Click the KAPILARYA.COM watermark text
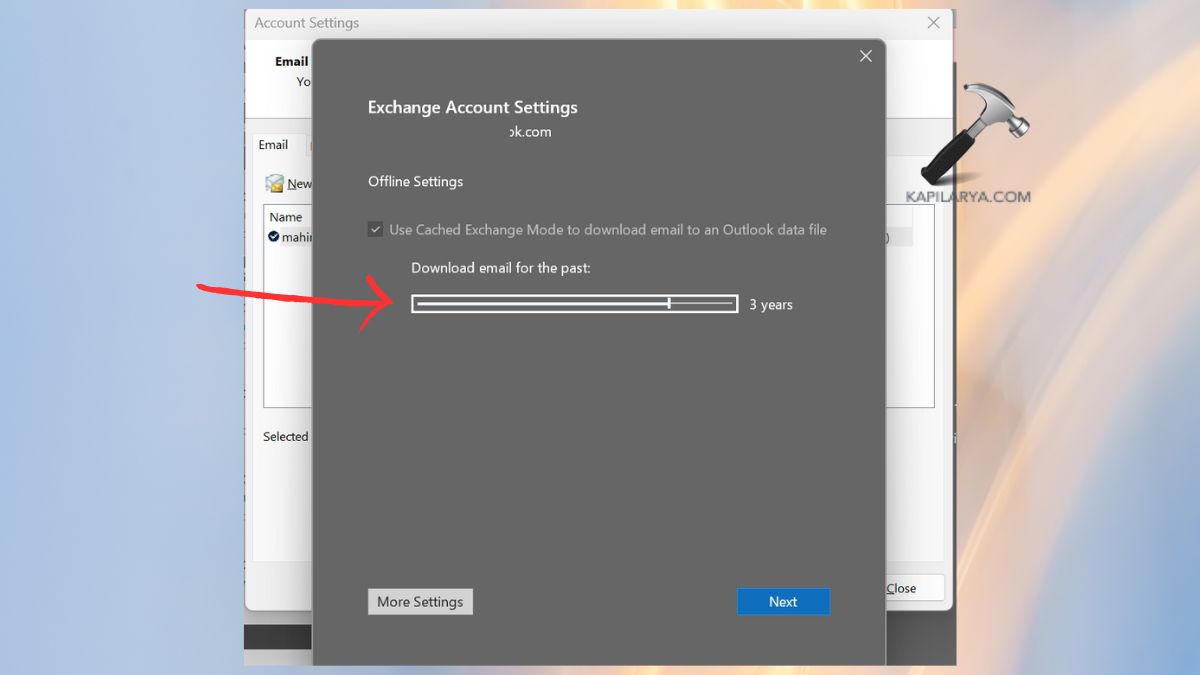1200x675 pixels. [967, 197]
